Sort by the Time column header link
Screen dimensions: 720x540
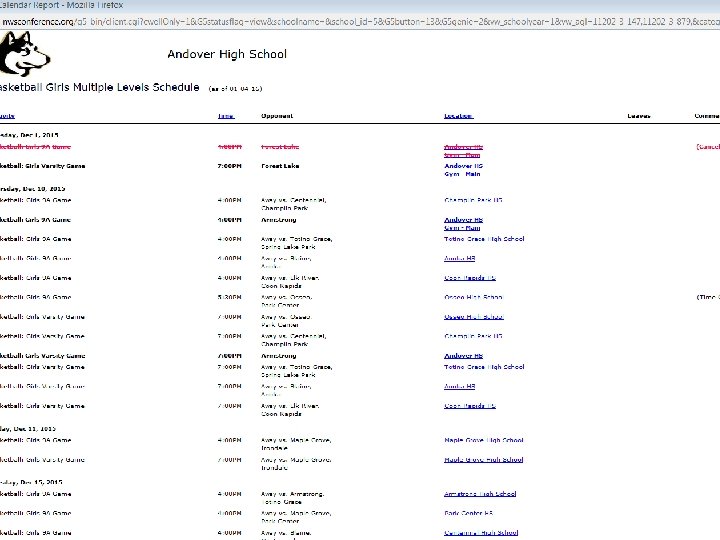pos(226,116)
